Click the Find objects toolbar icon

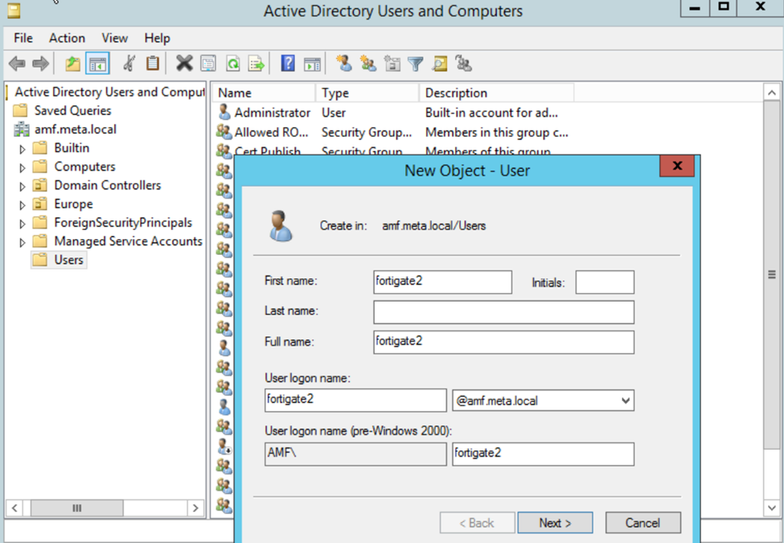click(440, 64)
